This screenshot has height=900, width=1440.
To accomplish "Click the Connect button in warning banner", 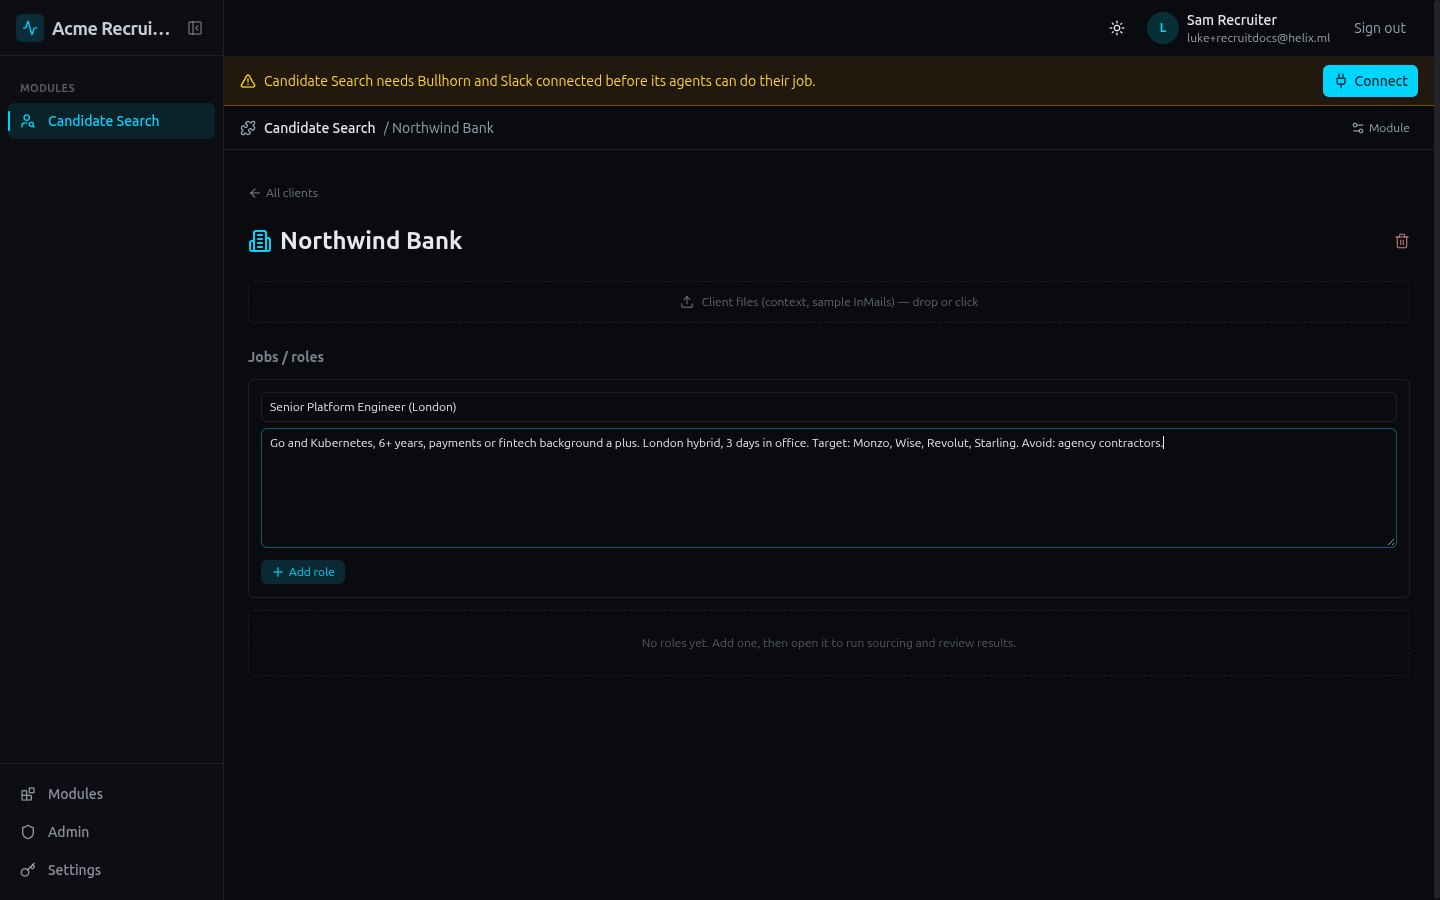I will 1370,81.
